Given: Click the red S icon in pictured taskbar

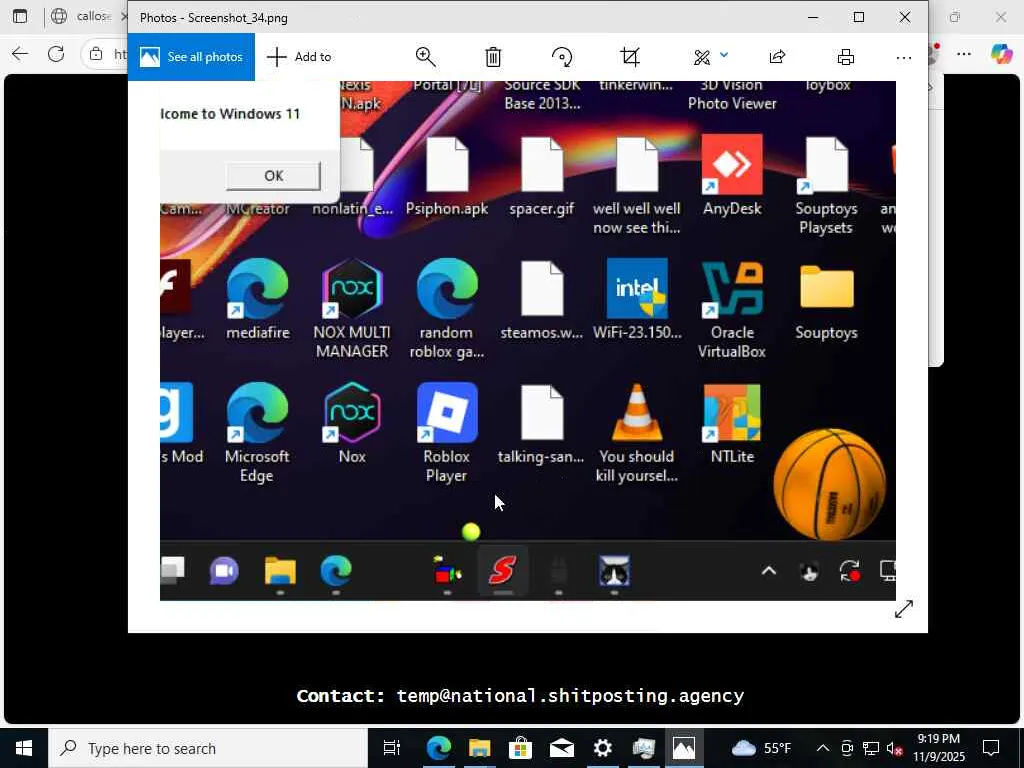Looking at the screenshot, I should 503,571.
